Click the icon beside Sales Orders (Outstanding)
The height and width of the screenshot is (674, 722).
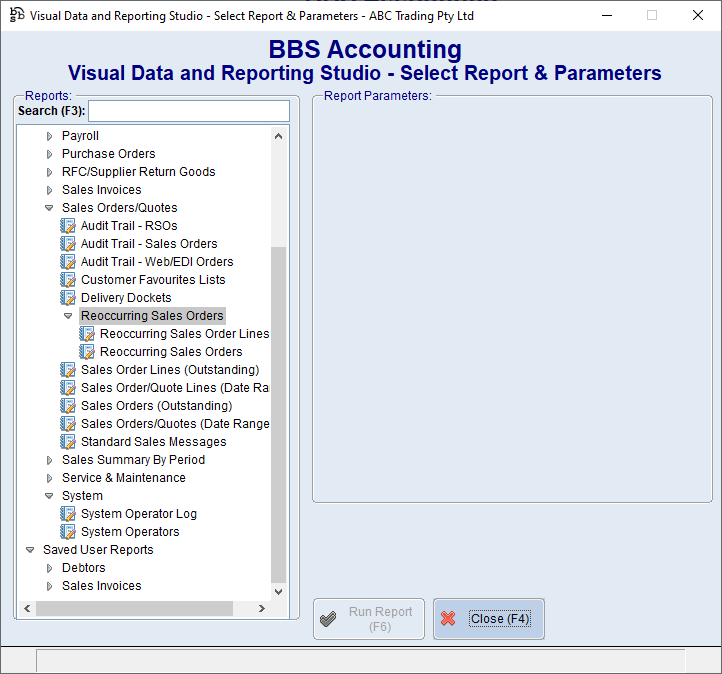pos(68,406)
